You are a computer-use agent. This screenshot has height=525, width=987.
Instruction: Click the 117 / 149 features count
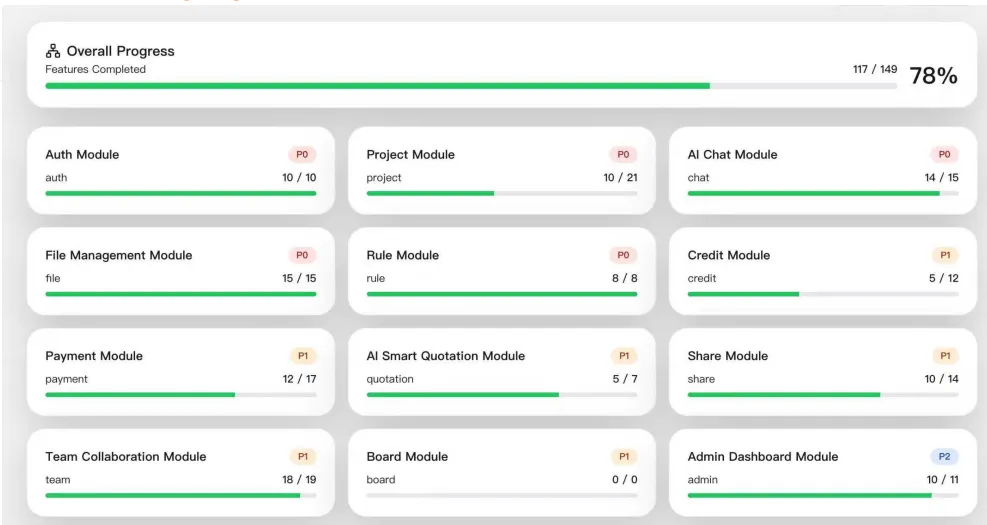(874, 70)
